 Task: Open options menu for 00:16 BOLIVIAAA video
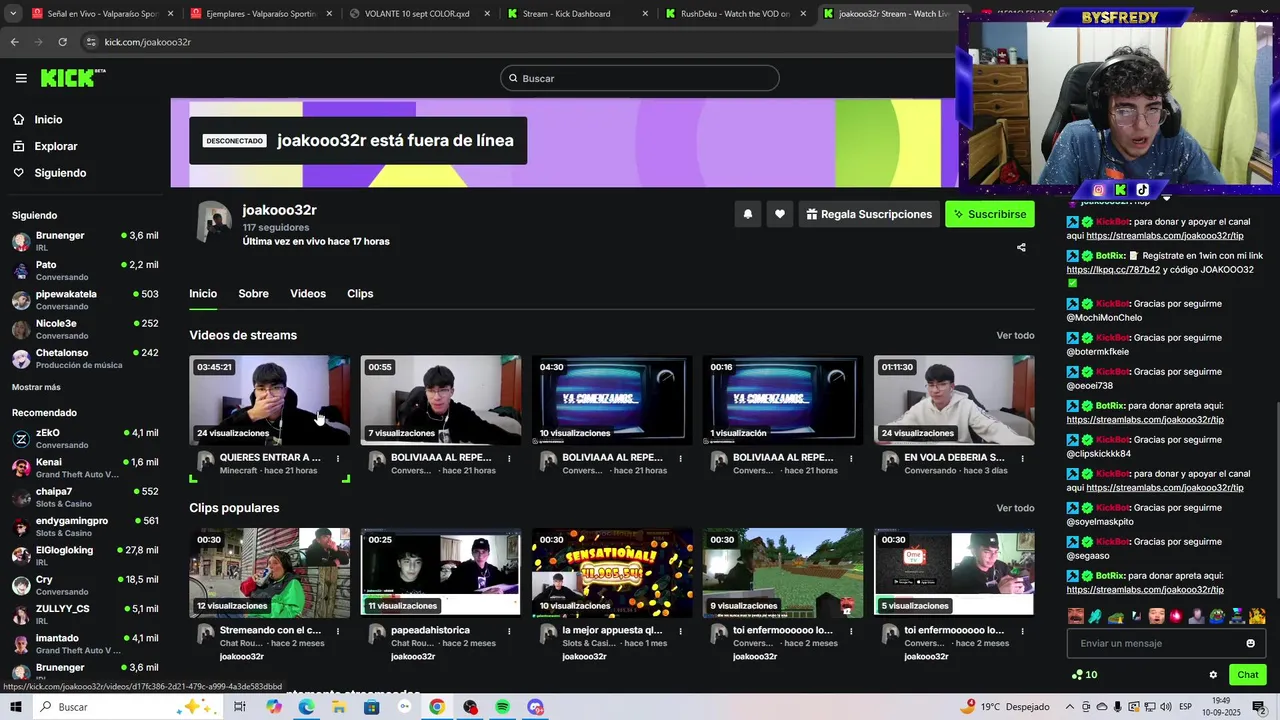[851, 458]
